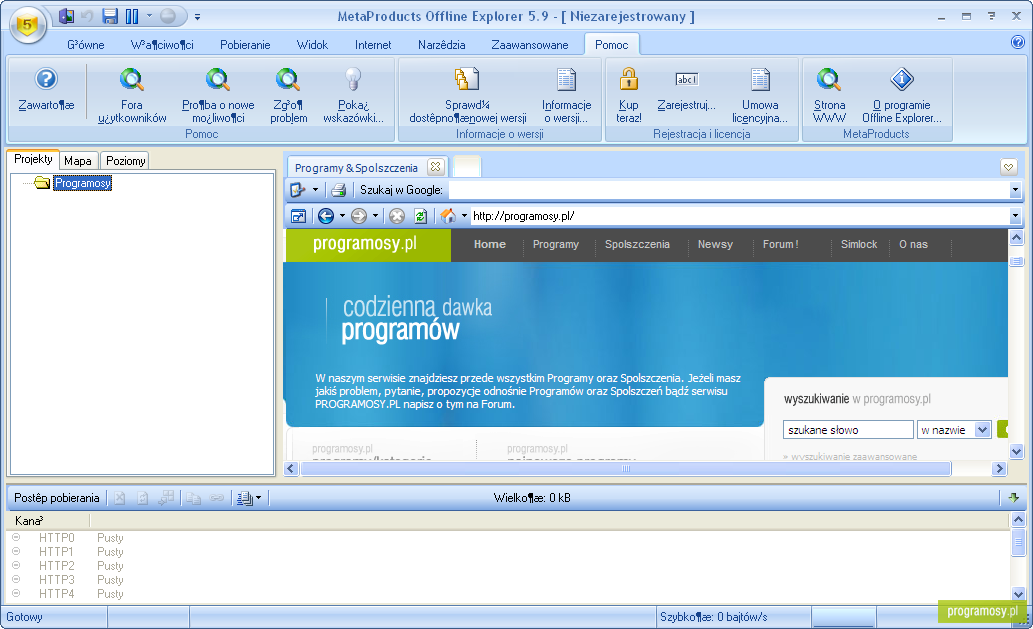This screenshot has height=629, width=1033.
Task: Click the Kup teraz padlock icon
Action: pos(628,80)
